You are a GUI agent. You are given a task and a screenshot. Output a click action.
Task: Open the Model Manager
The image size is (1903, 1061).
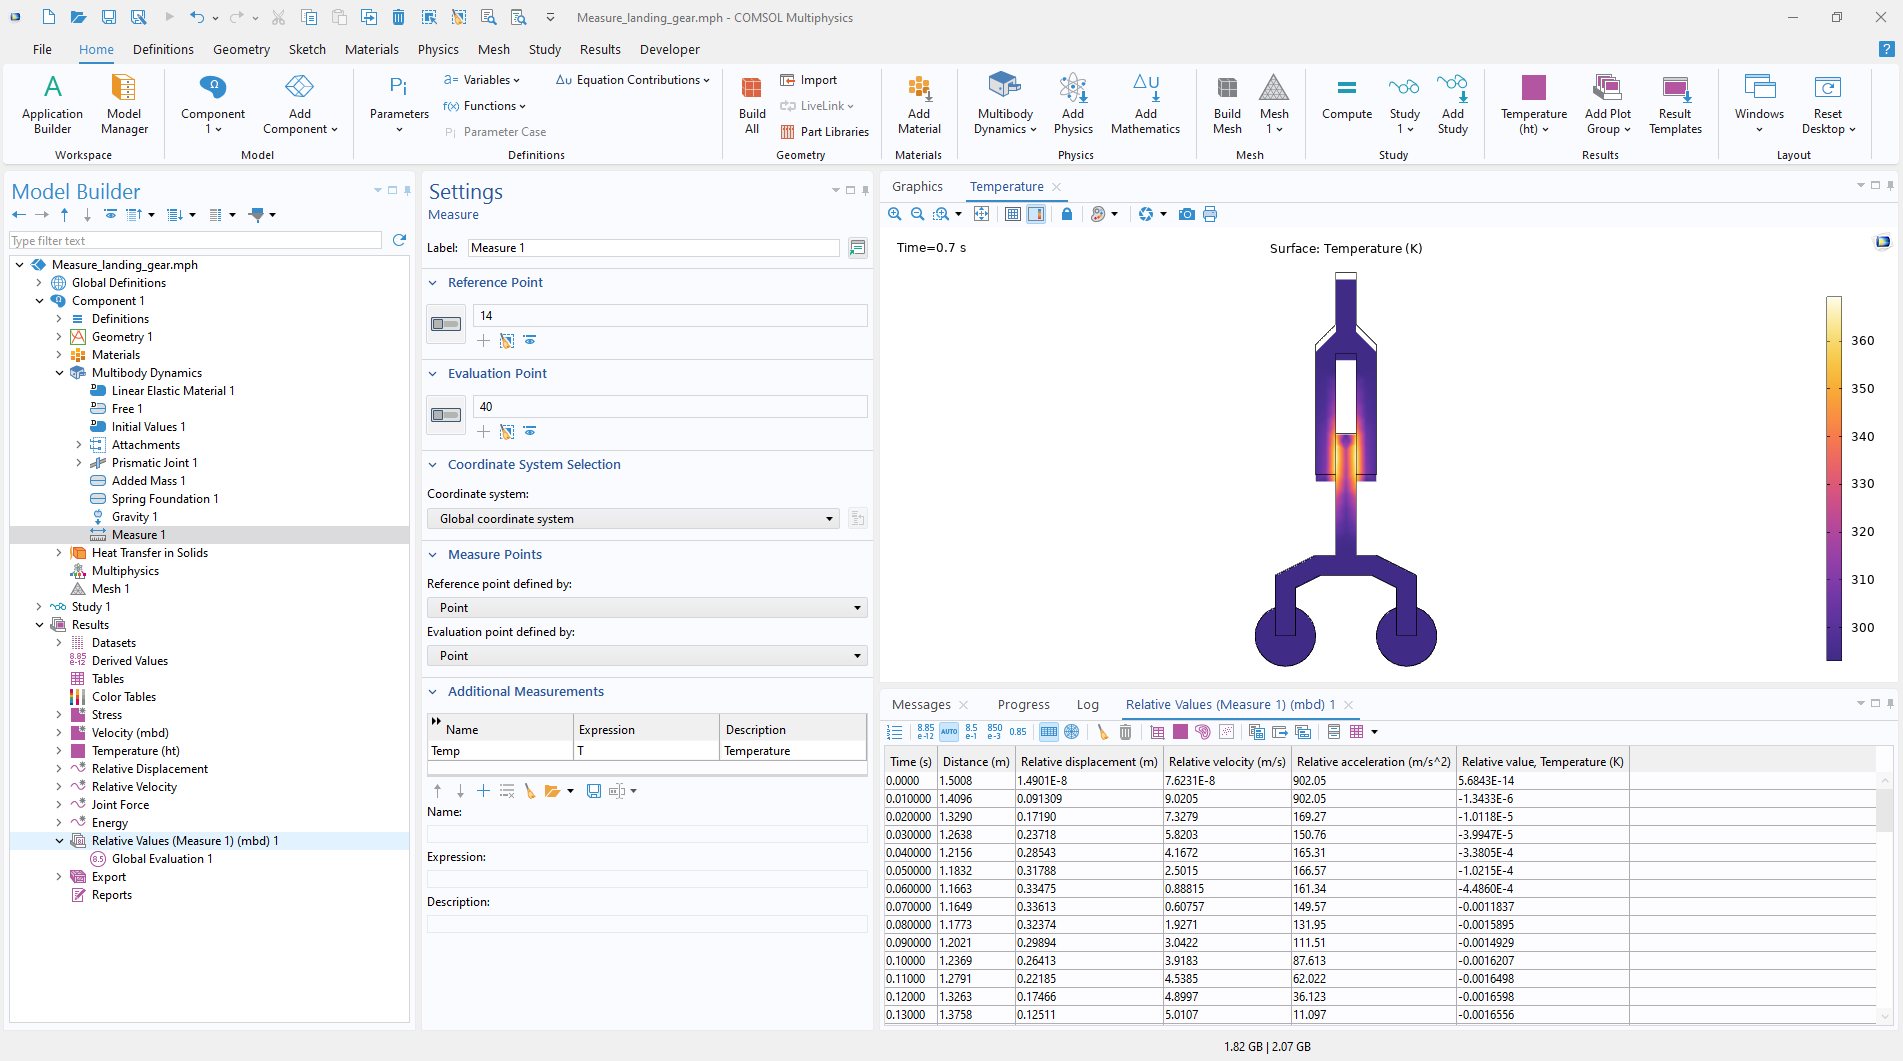coord(124,103)
